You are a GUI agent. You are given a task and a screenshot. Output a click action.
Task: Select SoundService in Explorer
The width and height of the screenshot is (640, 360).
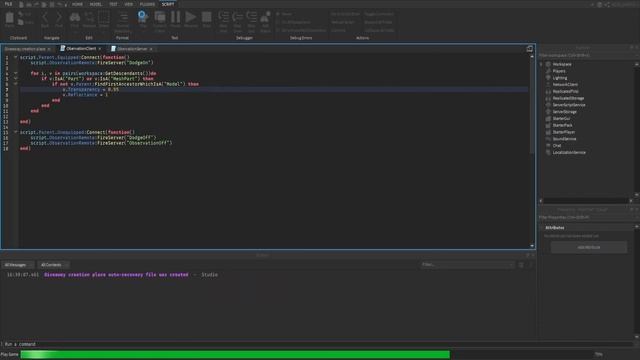click(564, 139)
